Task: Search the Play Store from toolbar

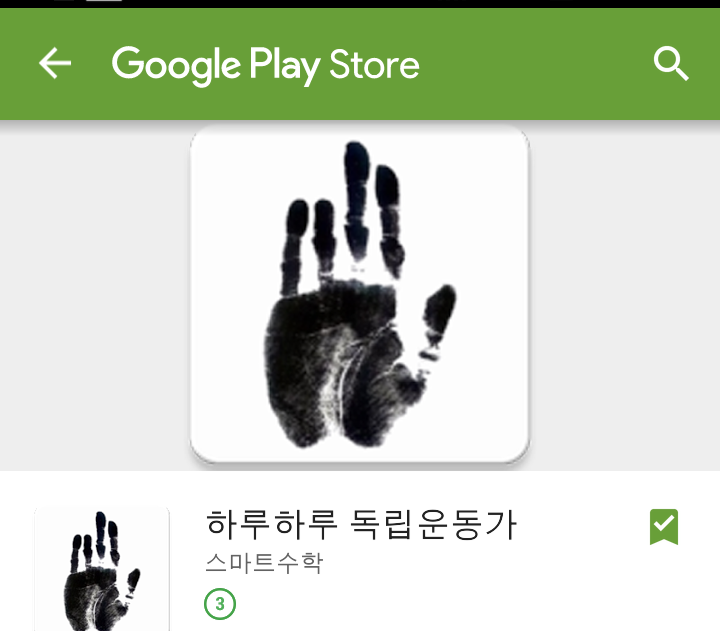Action: click(x=671, y=63)
